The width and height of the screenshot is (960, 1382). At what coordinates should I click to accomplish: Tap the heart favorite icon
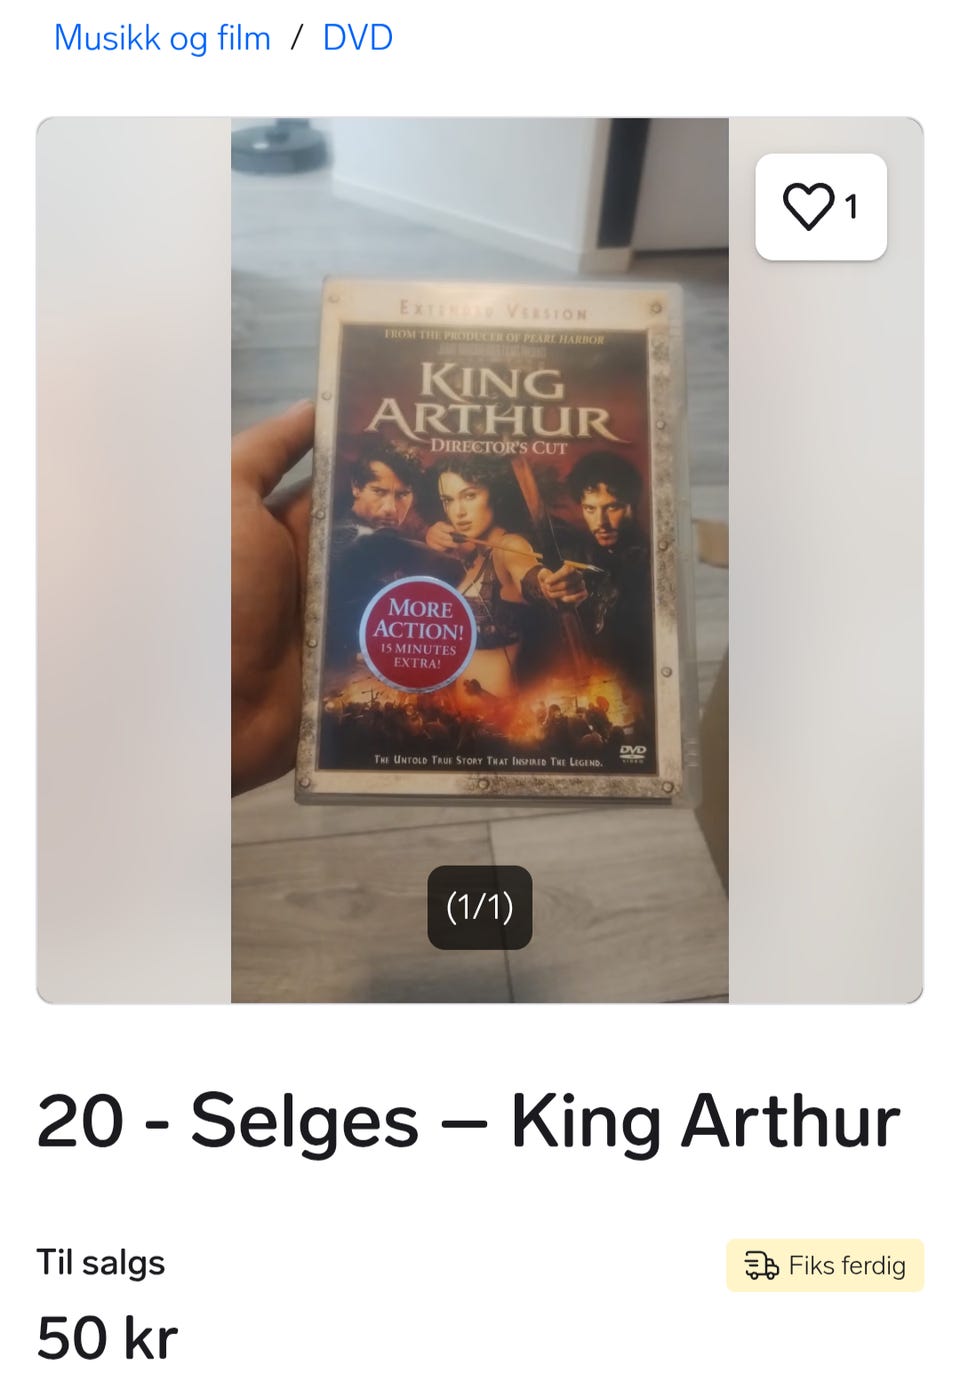coord(808,207)
